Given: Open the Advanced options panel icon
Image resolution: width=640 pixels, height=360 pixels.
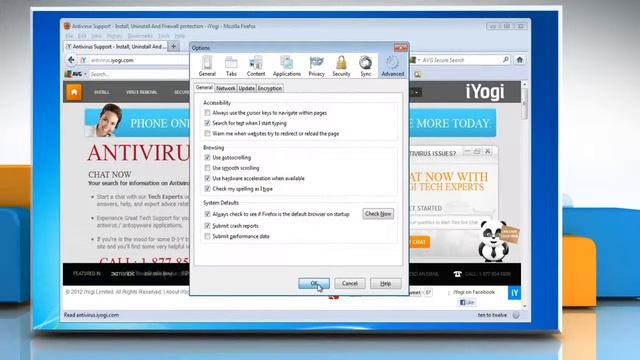Looking at the screenshot, I should (393, 66).
